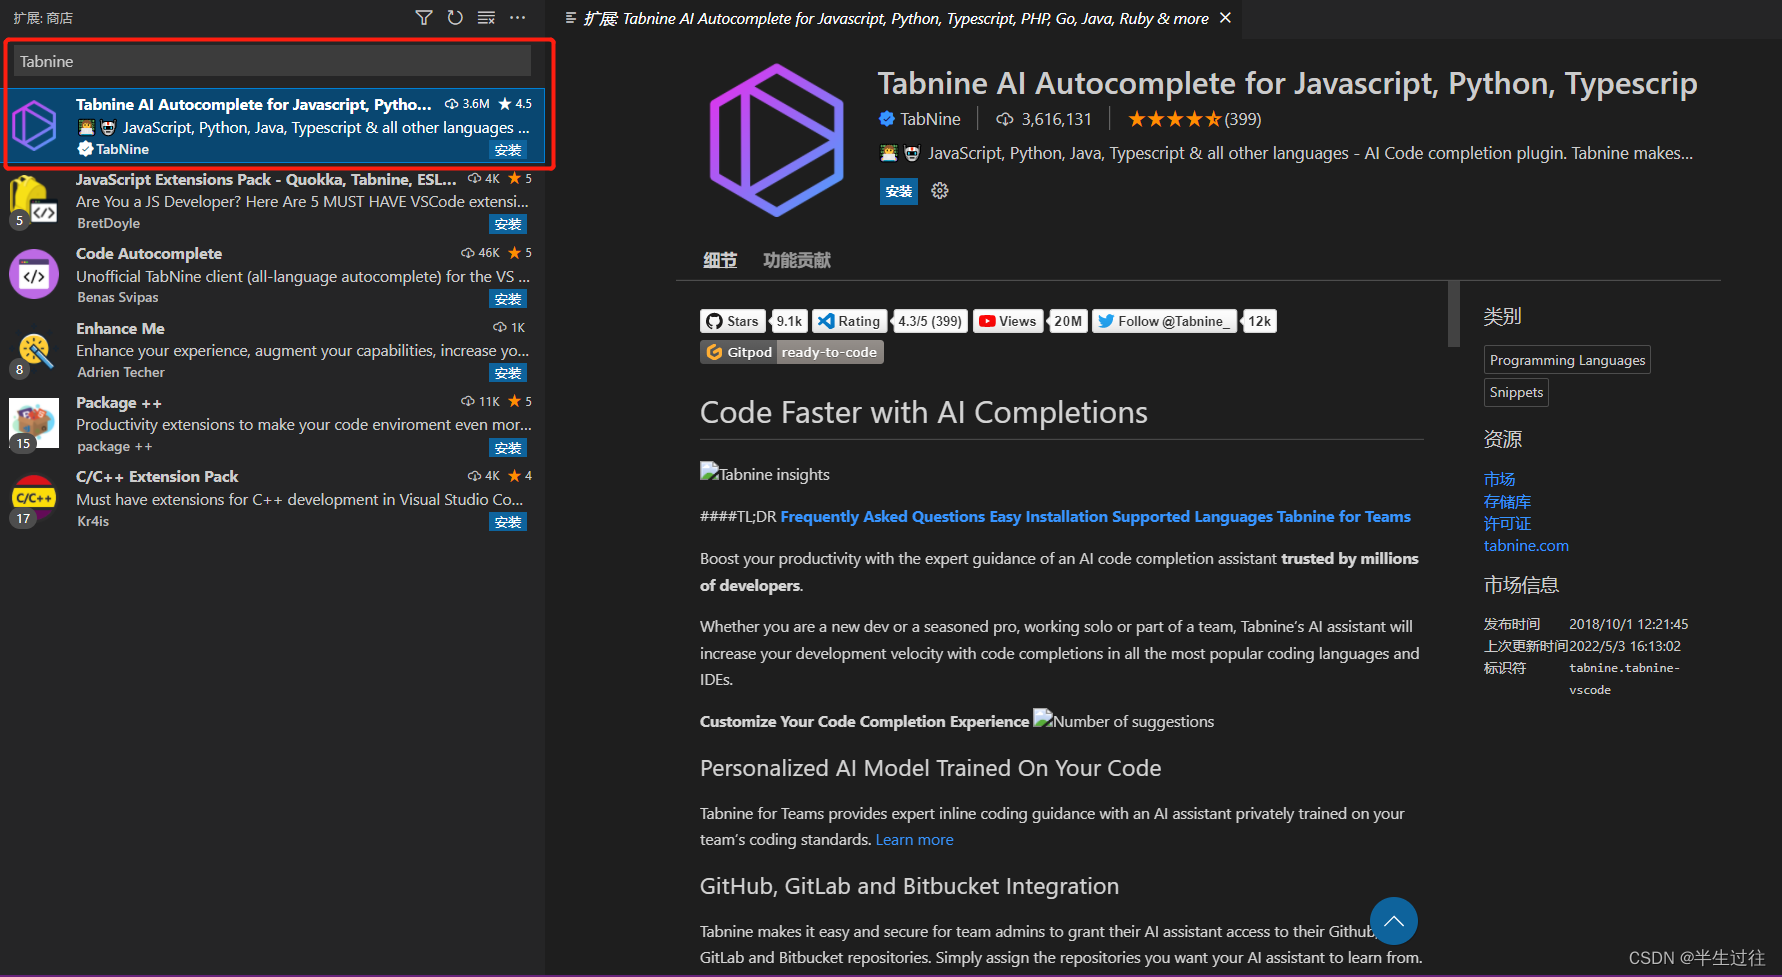The width and height of the screenshot is (1782, 977).
Task: Click the Tabnine search input field
Action: (272, 61)
